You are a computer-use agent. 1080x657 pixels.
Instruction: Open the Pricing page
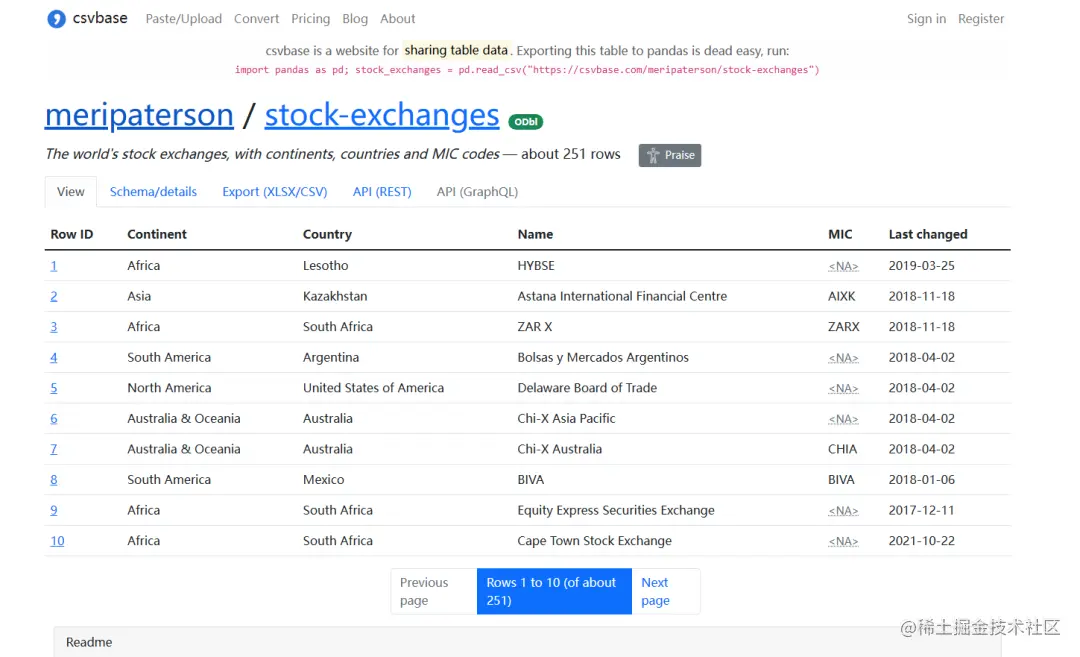tap(311, 19)
